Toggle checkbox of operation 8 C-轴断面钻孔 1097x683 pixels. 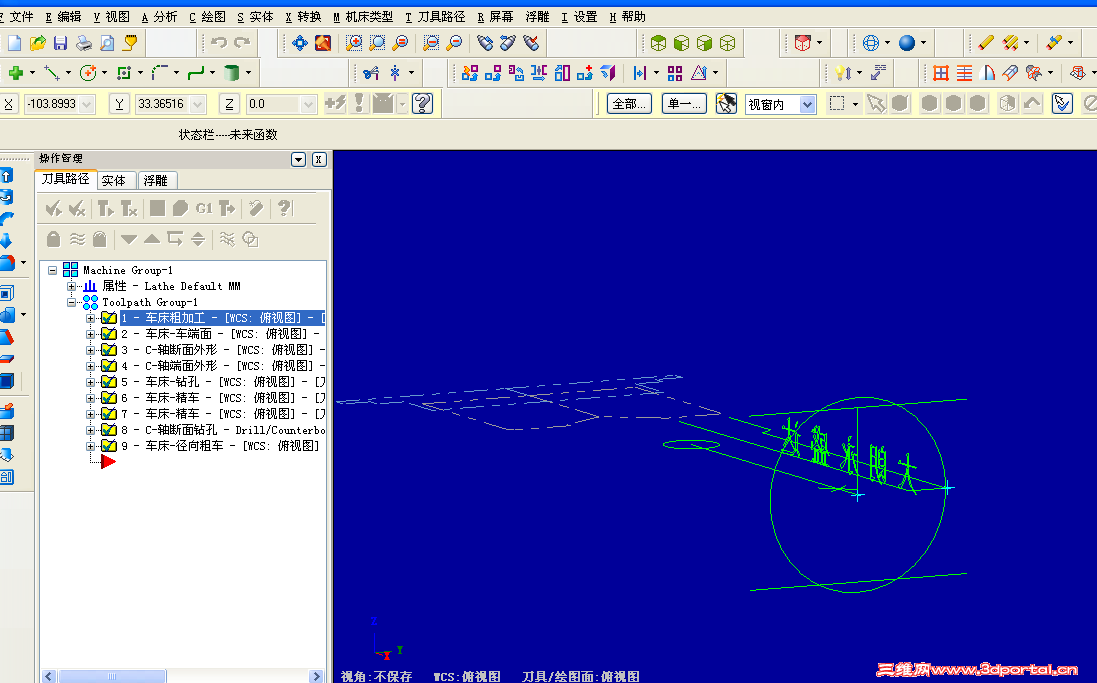(x=108, y=430)
